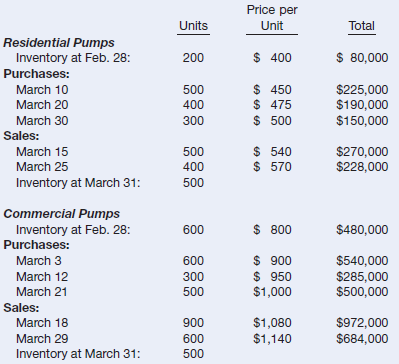Click the March 15 sales row label
The image size is (399, 364).
[x=42, y=152]
